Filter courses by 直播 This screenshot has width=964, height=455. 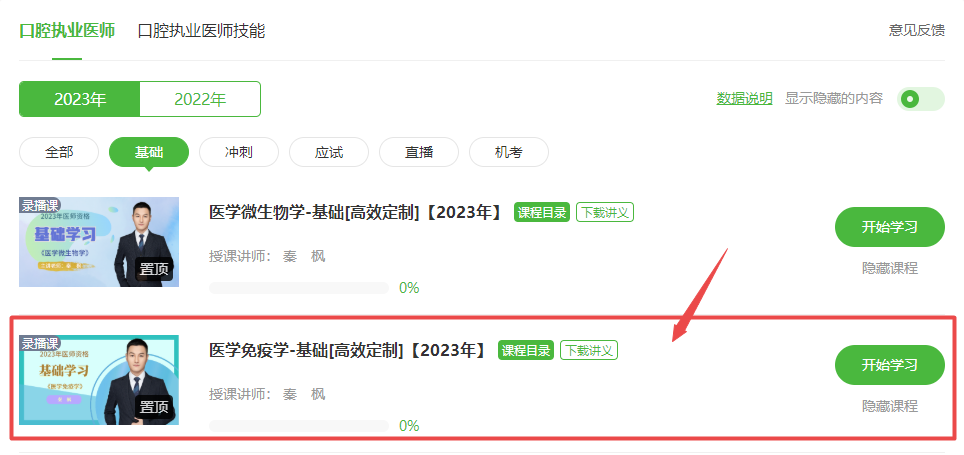[419, 152]
